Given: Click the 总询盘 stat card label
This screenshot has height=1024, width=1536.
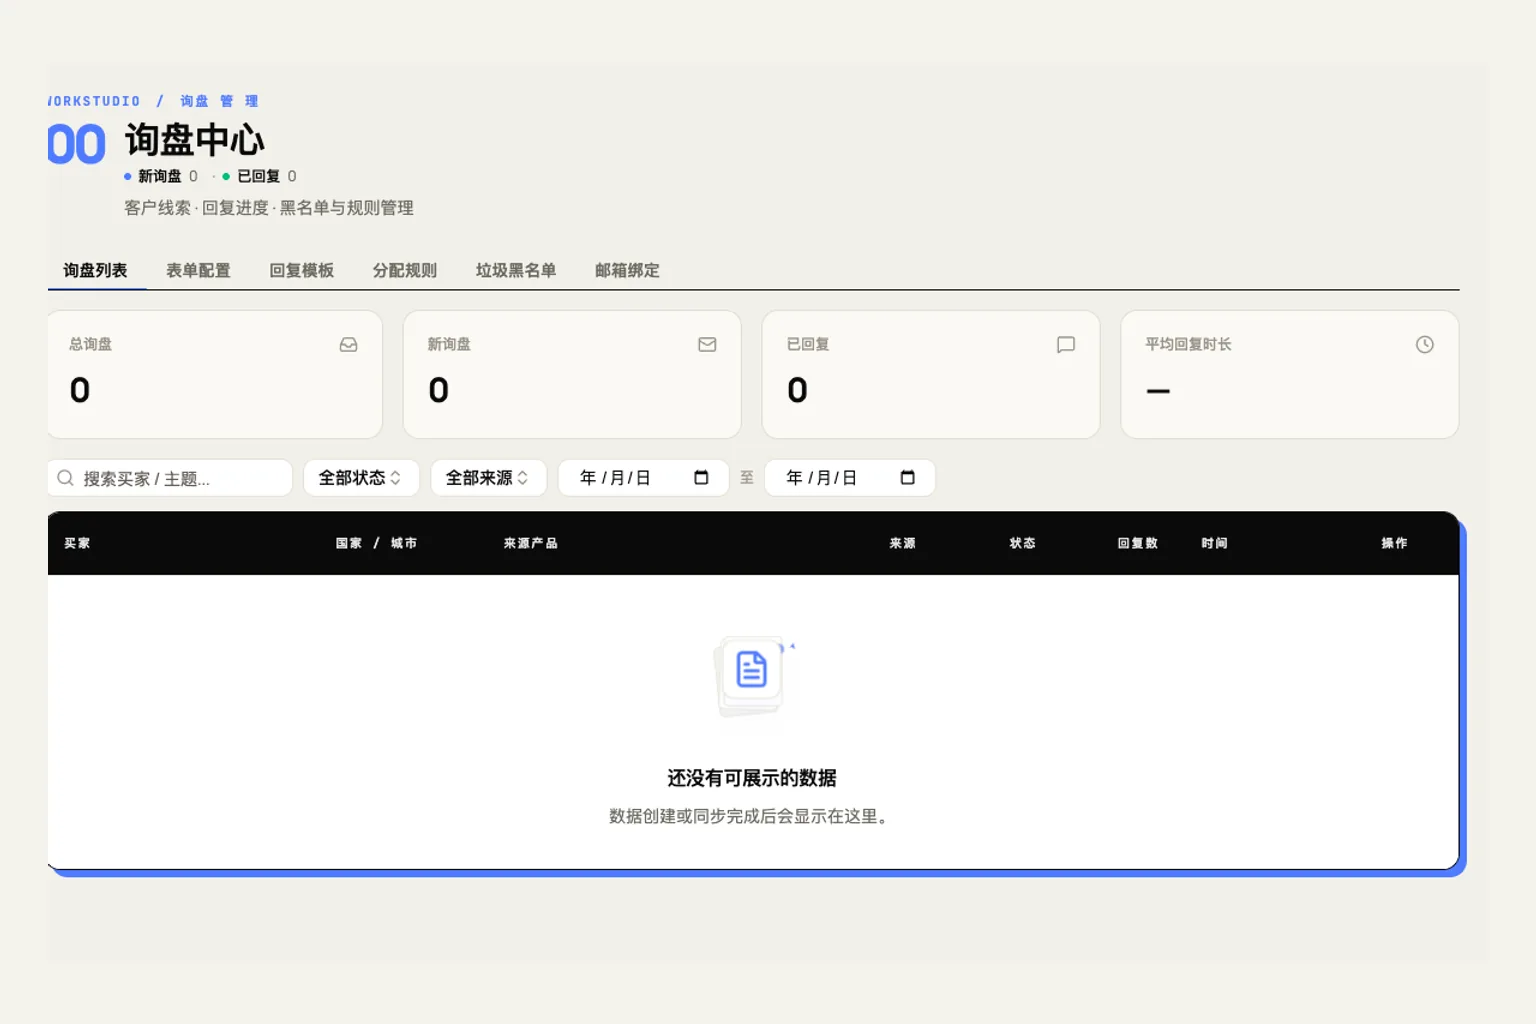Looking at the screenshot, I should click(x=90, y=344).
